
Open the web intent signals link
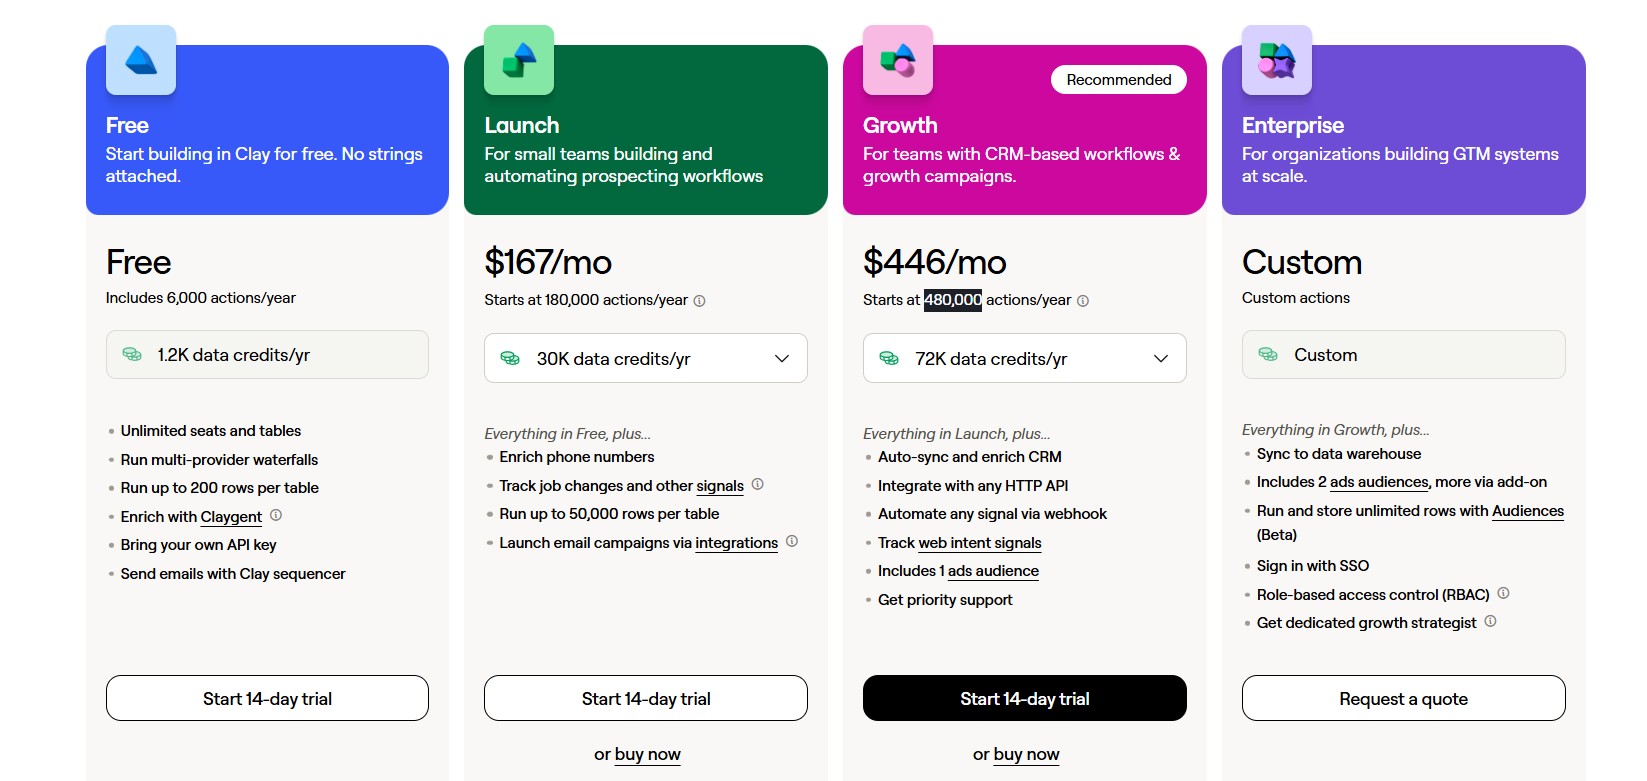tap(979, 542)
